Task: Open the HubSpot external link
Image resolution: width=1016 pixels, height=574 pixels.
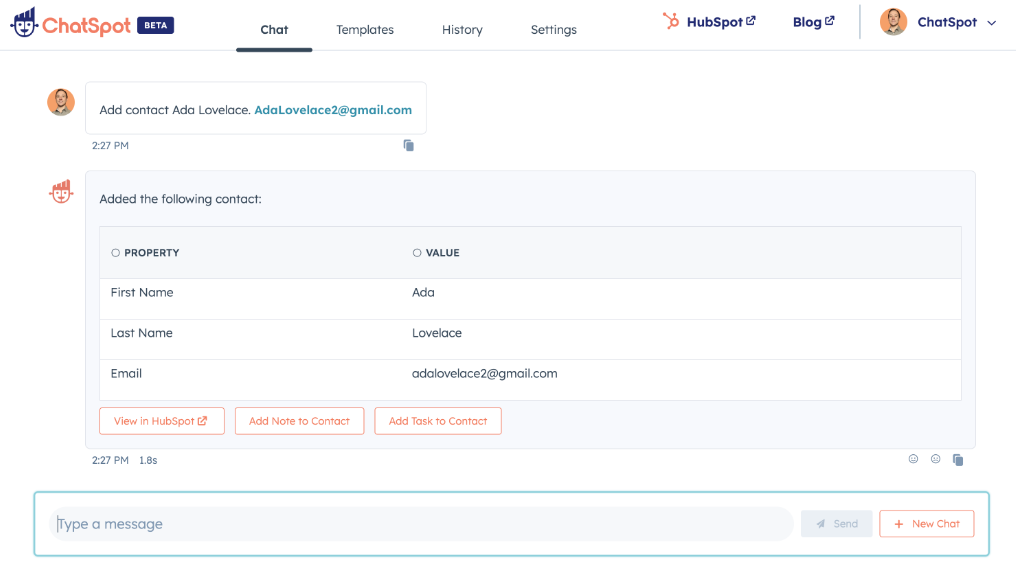Action: click(721, 22)
